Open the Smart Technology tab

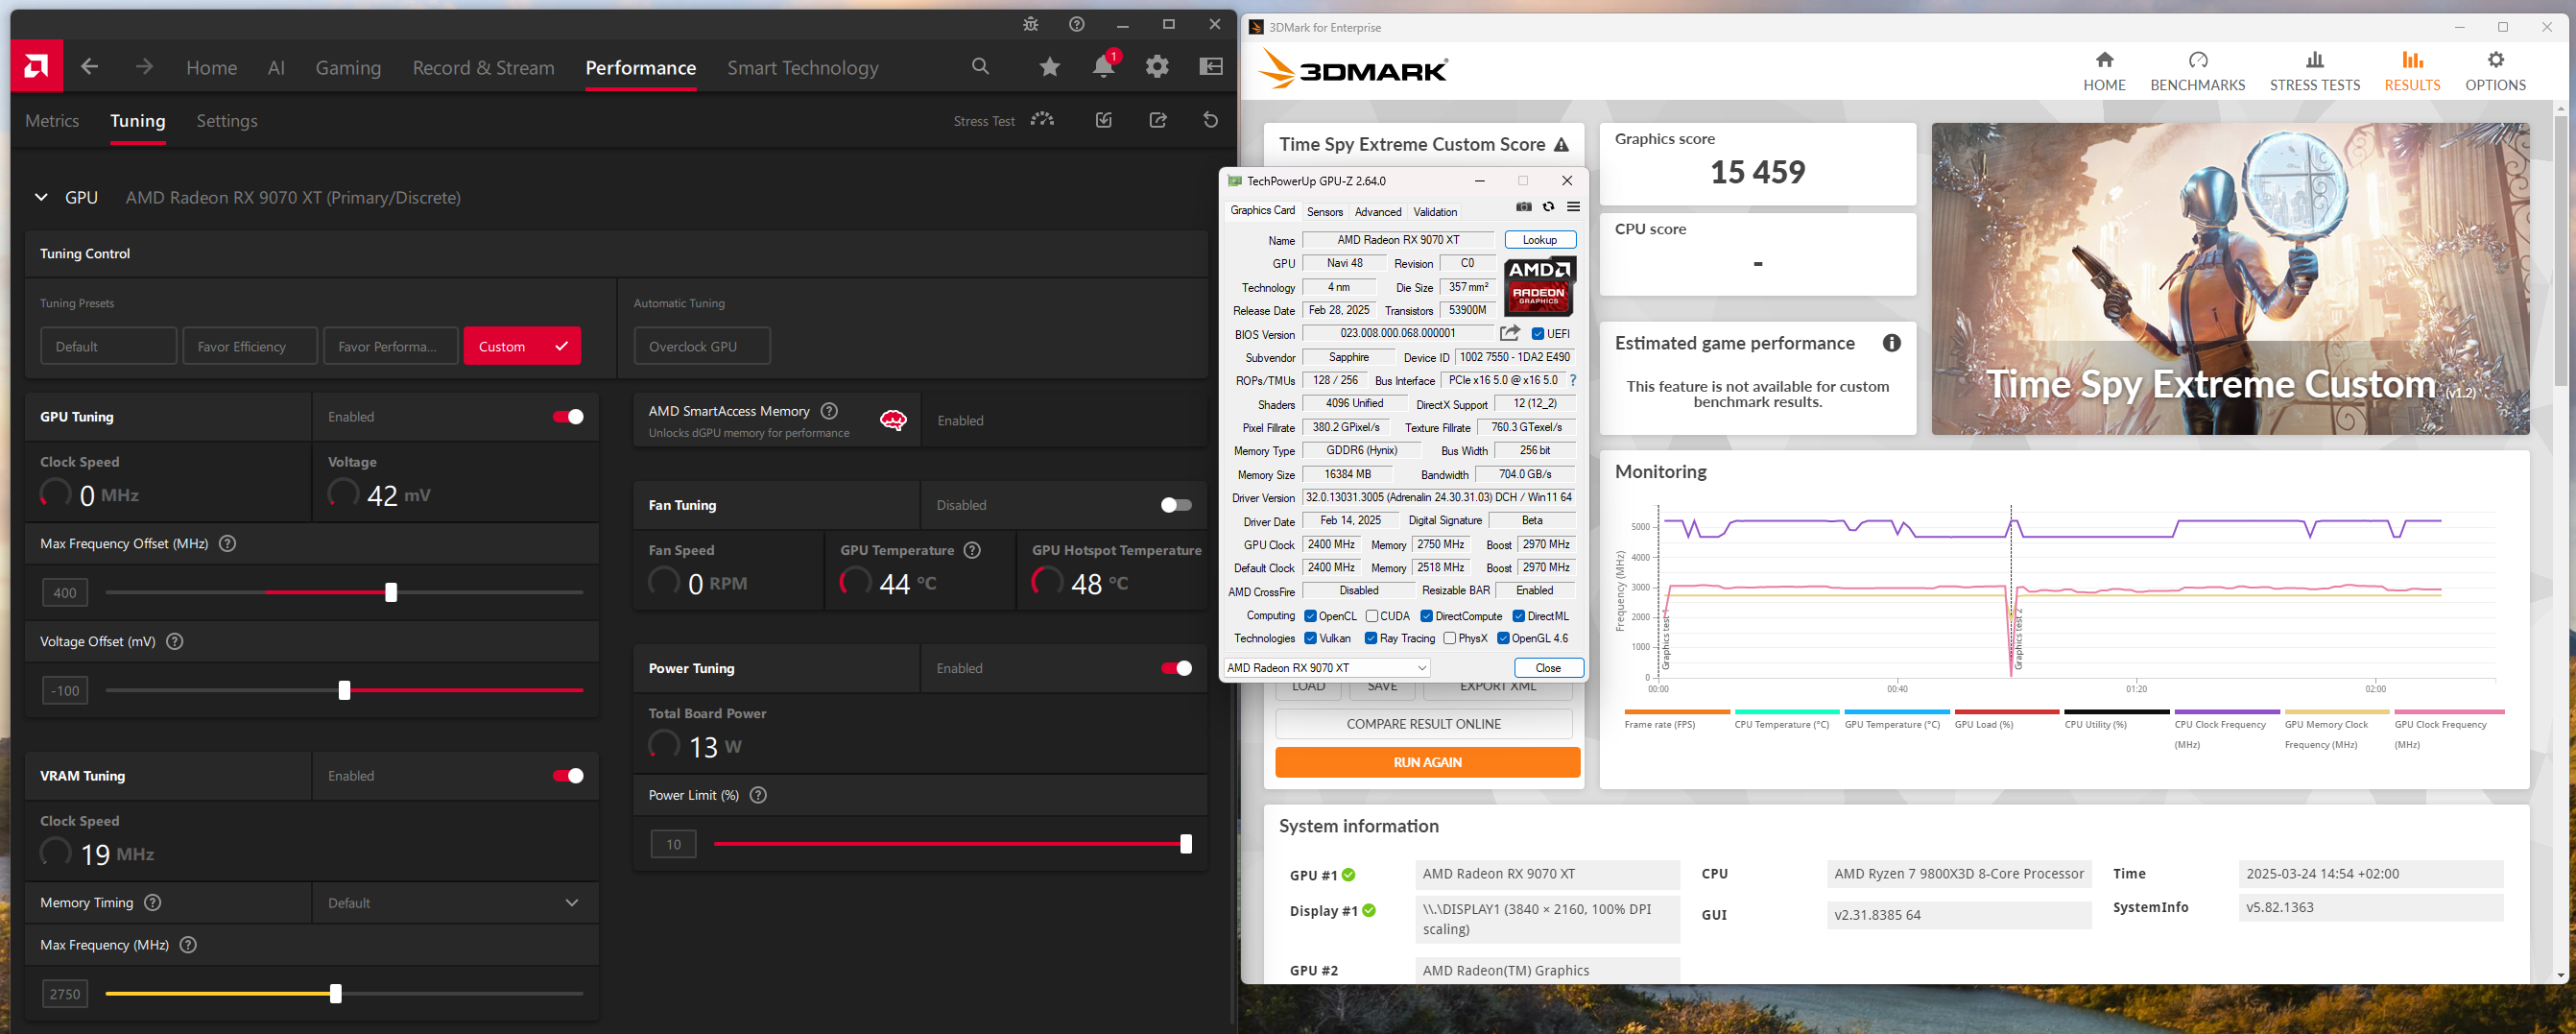[802, 68]
